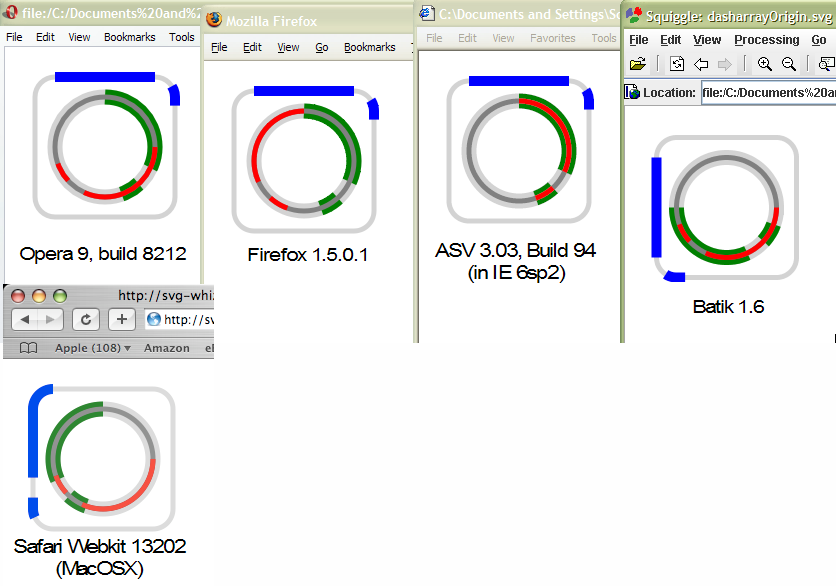Go forward in Safari
The image size is (836, 586).
(x=50, y=319)
